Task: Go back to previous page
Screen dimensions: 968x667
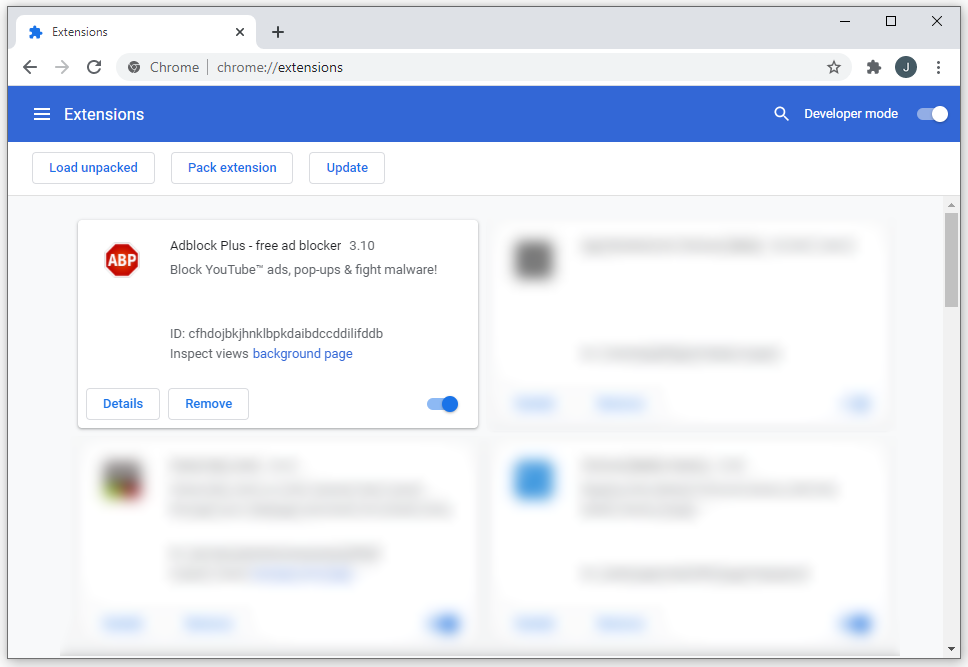Action: click(x=30, y=67)
